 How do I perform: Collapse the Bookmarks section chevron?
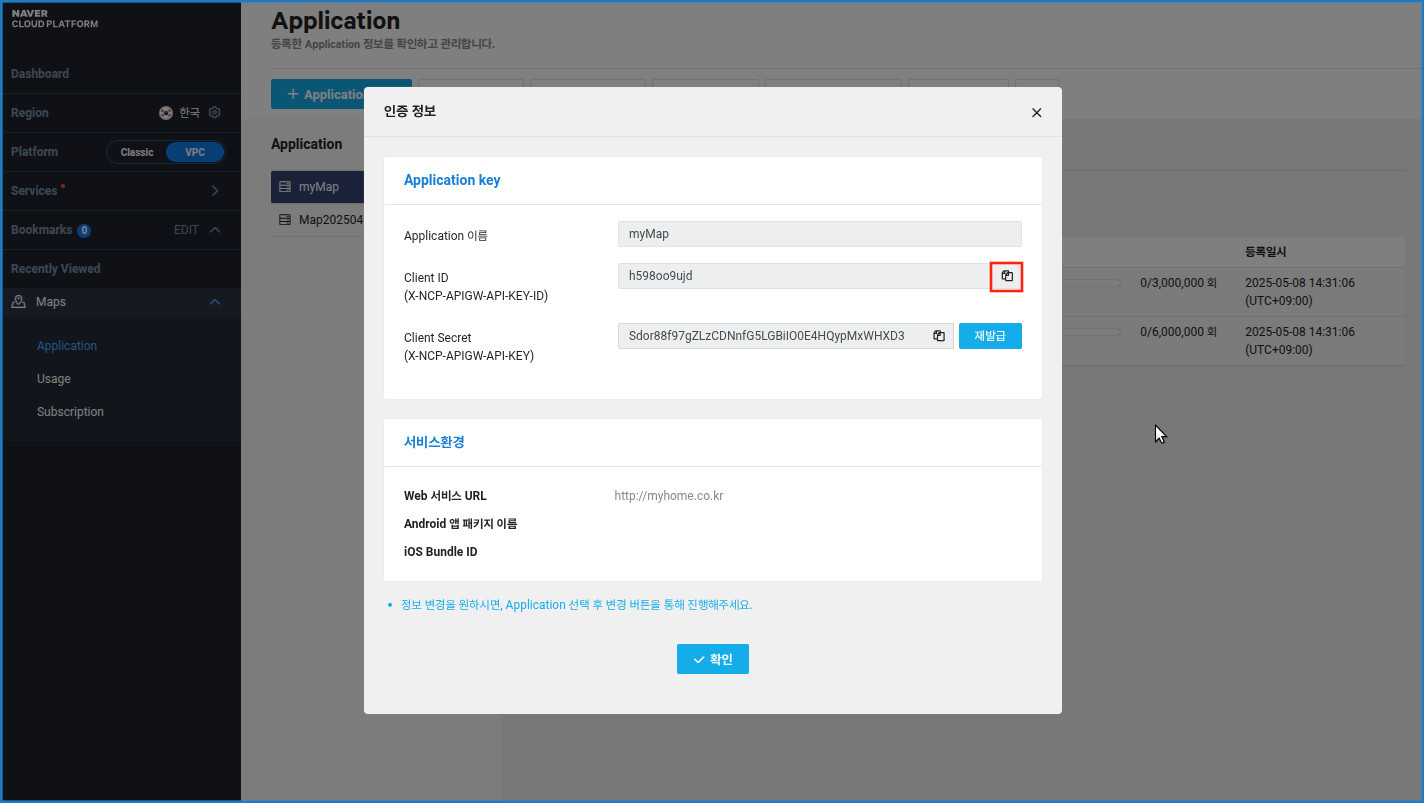coord(215,230)
